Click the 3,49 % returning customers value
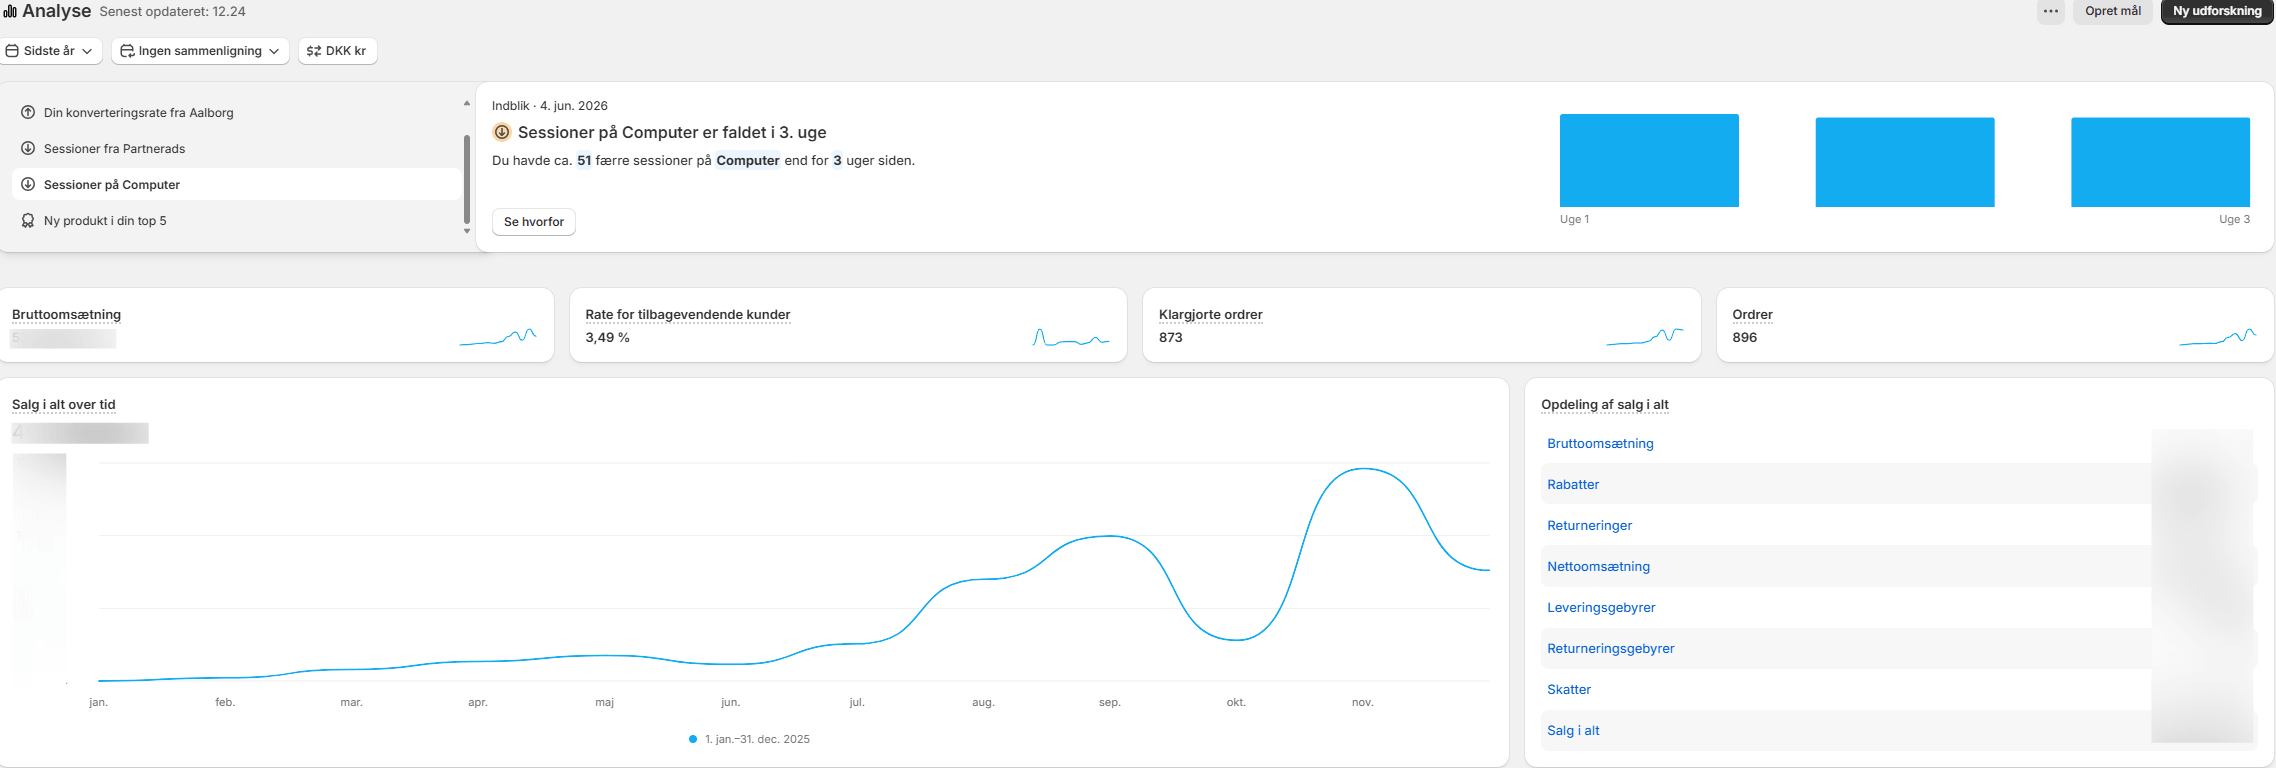The height and width of the screenshot is (768, 2276). point(607,338)
